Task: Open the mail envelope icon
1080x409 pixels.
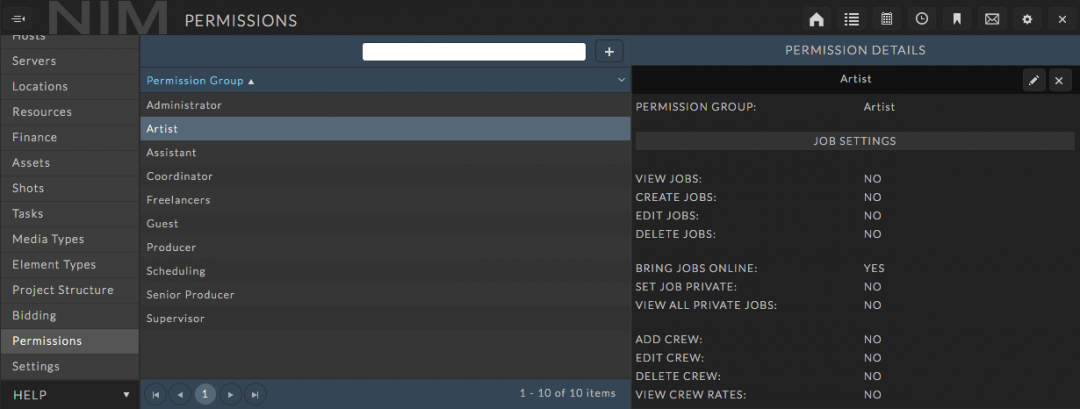Action: (x=991, y=19)
